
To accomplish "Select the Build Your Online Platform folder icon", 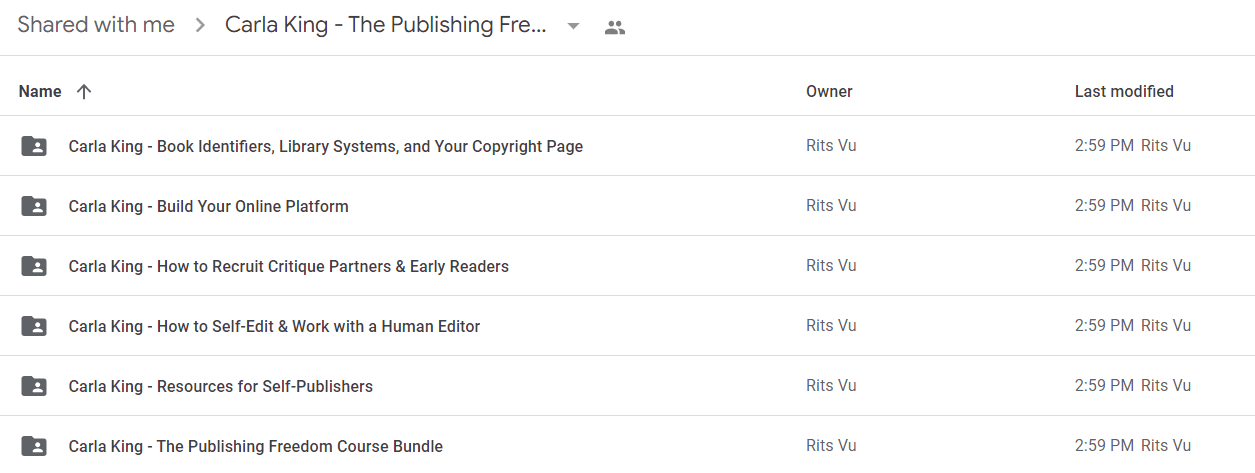I will [x=34, y=206].
